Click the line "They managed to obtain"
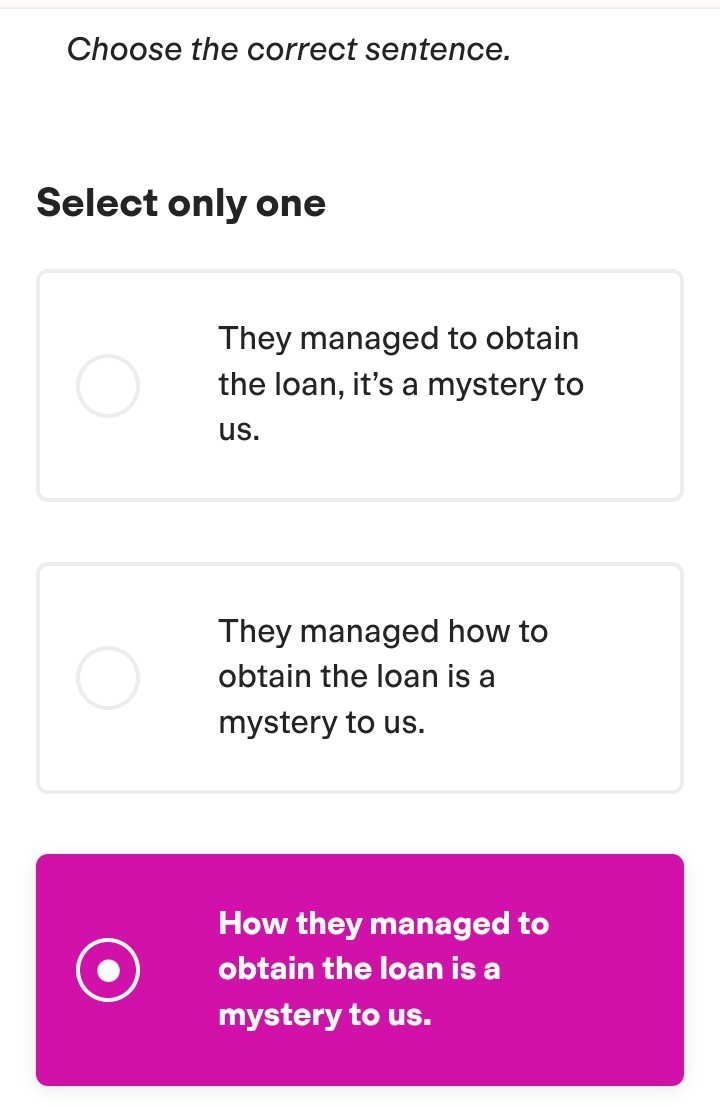Viewport: 720px width, 1107px height. [x=398, y=339]
